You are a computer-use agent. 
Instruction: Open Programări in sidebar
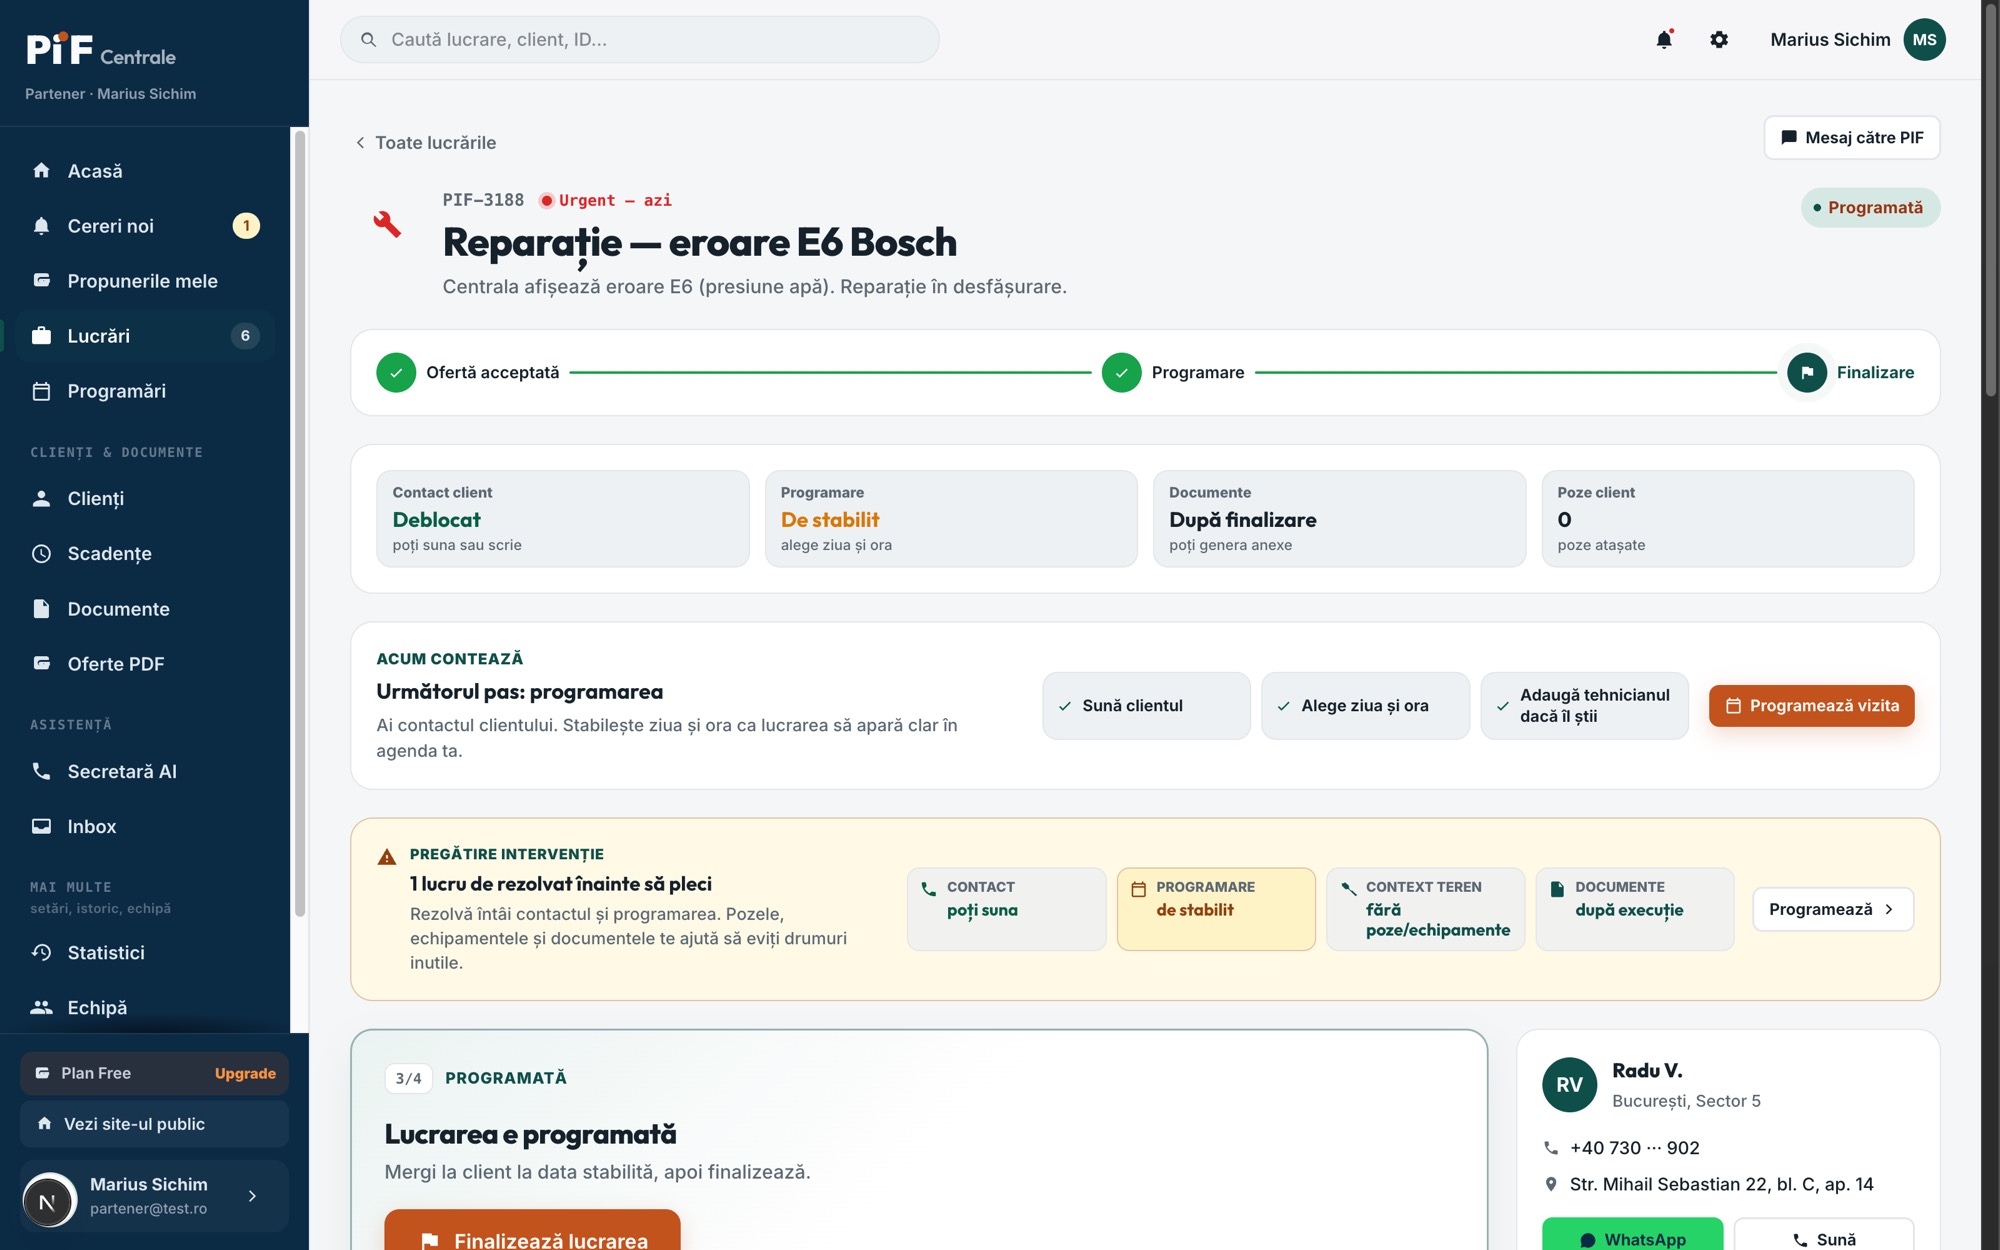[145, 391]
